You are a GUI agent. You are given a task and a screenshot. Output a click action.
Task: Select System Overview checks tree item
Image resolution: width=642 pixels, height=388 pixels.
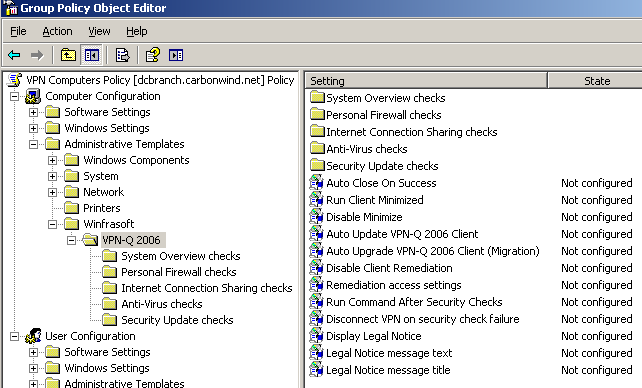(181, 256)
